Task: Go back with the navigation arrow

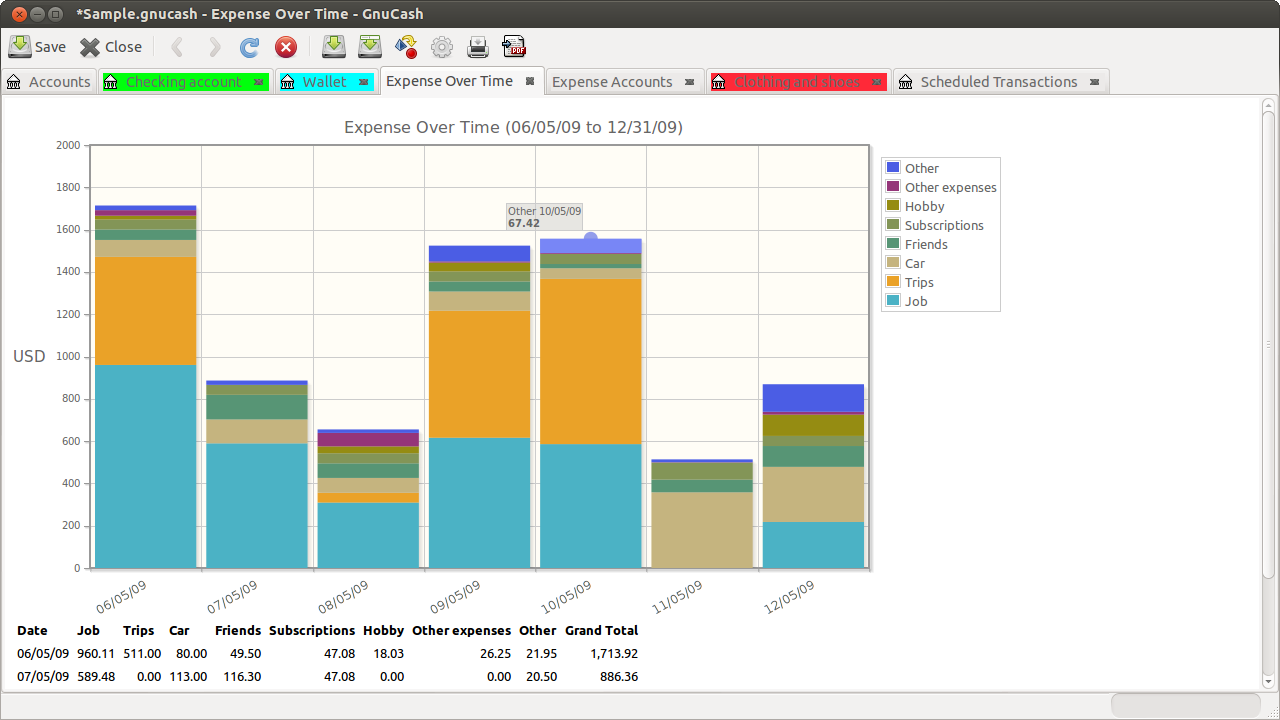Action: 175,47
